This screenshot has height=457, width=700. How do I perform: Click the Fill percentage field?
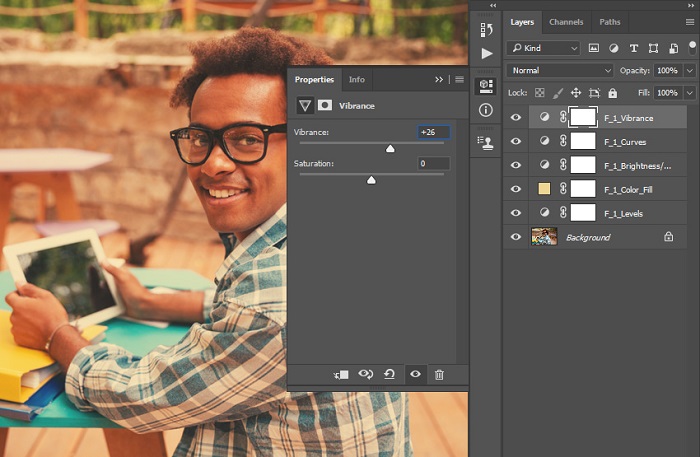pyautogui.click(x=668, y=93)
